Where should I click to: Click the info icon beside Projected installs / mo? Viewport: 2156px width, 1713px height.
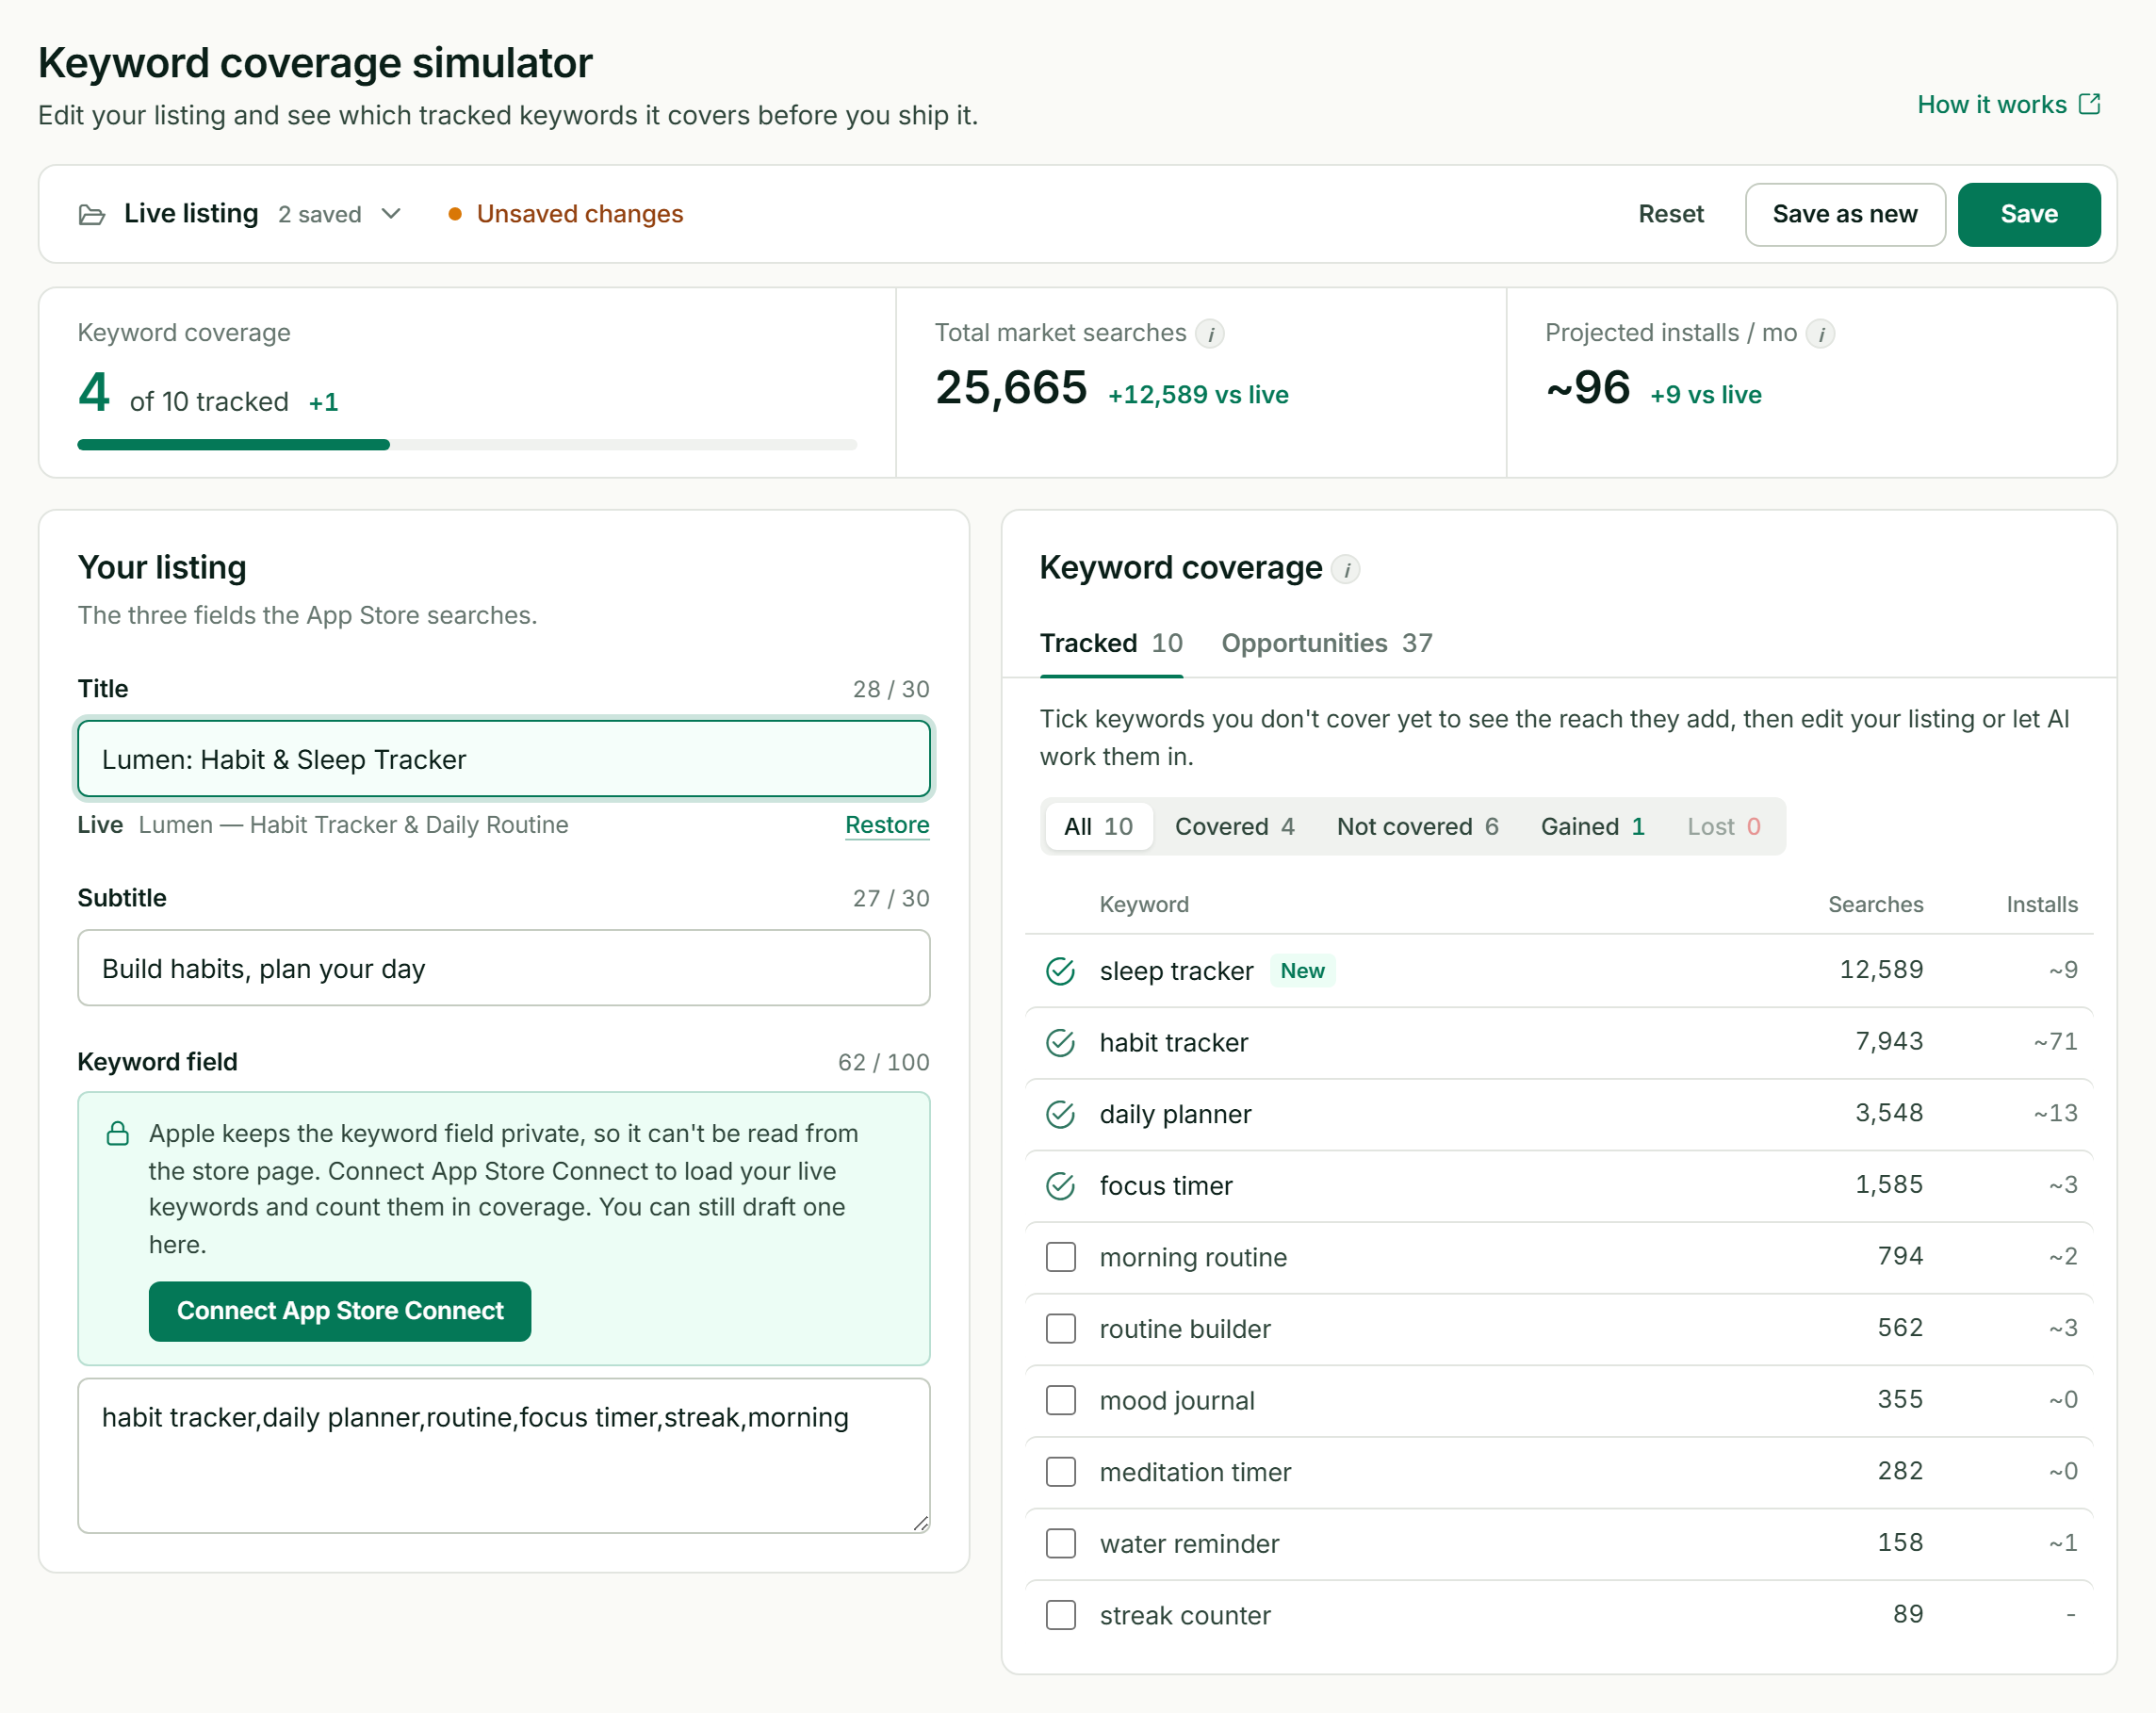point(1821,334)
